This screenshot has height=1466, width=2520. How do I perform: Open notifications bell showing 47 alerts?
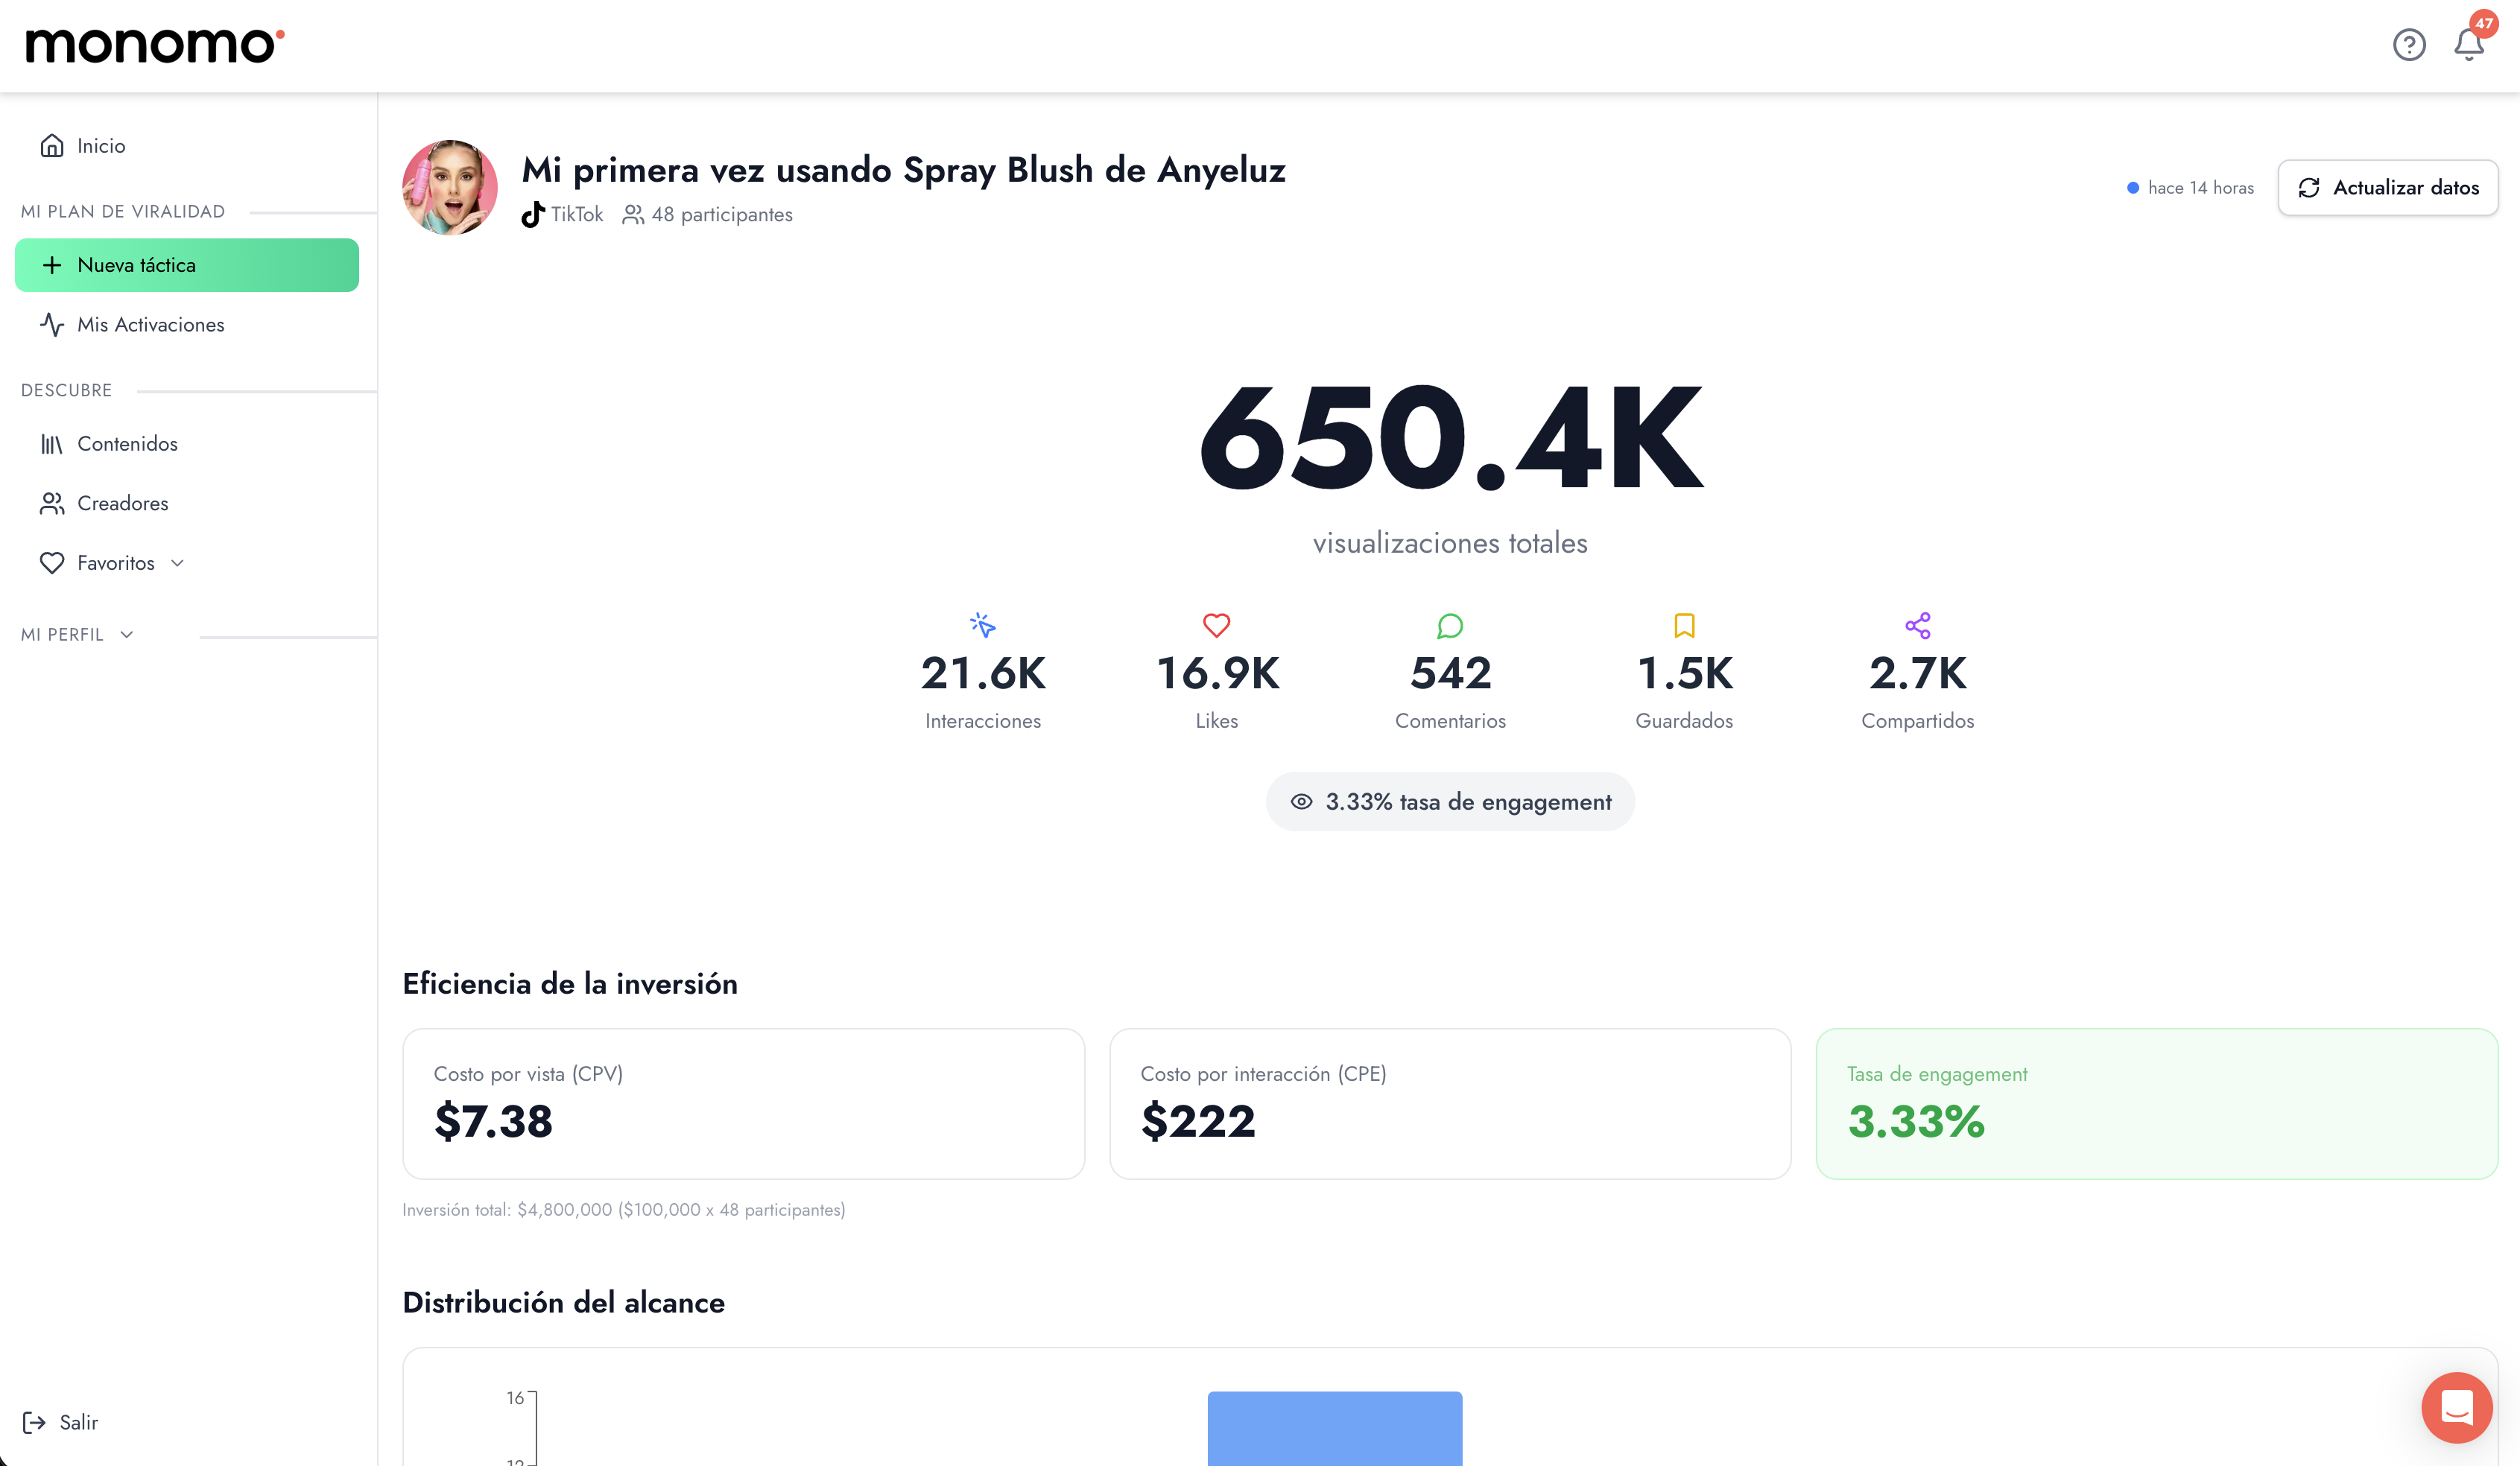2468,45
